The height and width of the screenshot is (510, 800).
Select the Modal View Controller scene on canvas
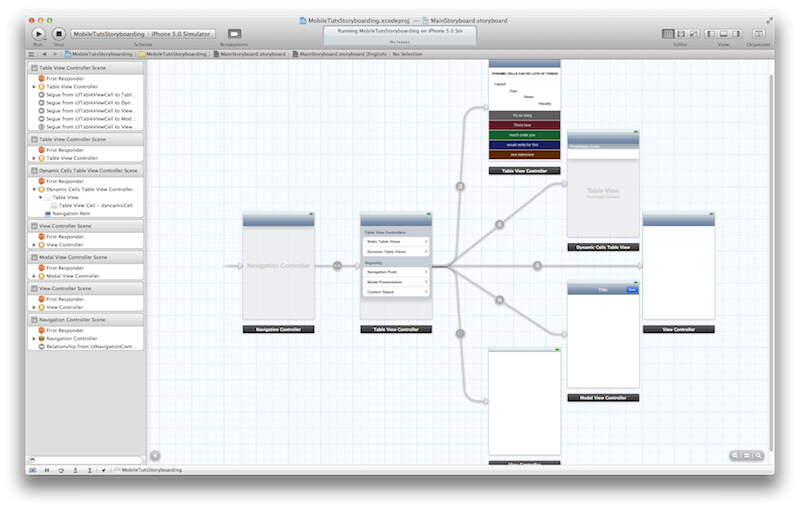[603, 335]
